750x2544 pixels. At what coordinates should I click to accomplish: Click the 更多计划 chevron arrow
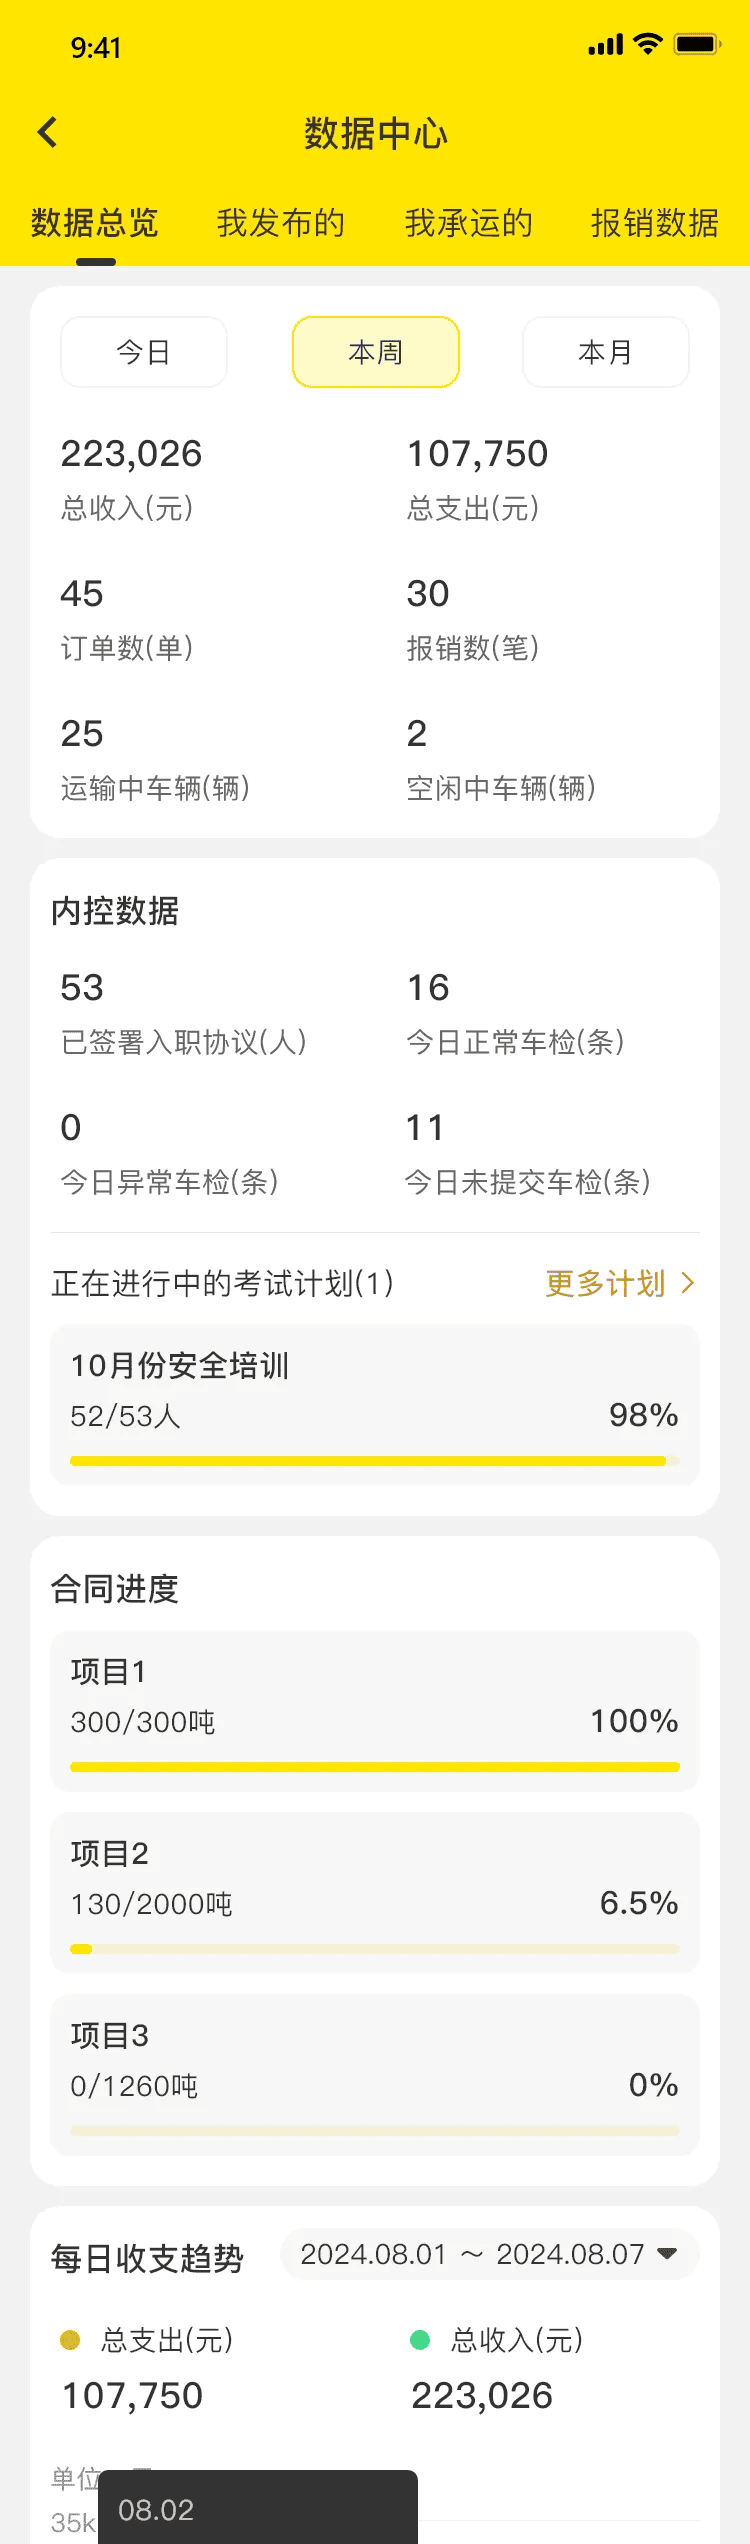(687, 1283)
